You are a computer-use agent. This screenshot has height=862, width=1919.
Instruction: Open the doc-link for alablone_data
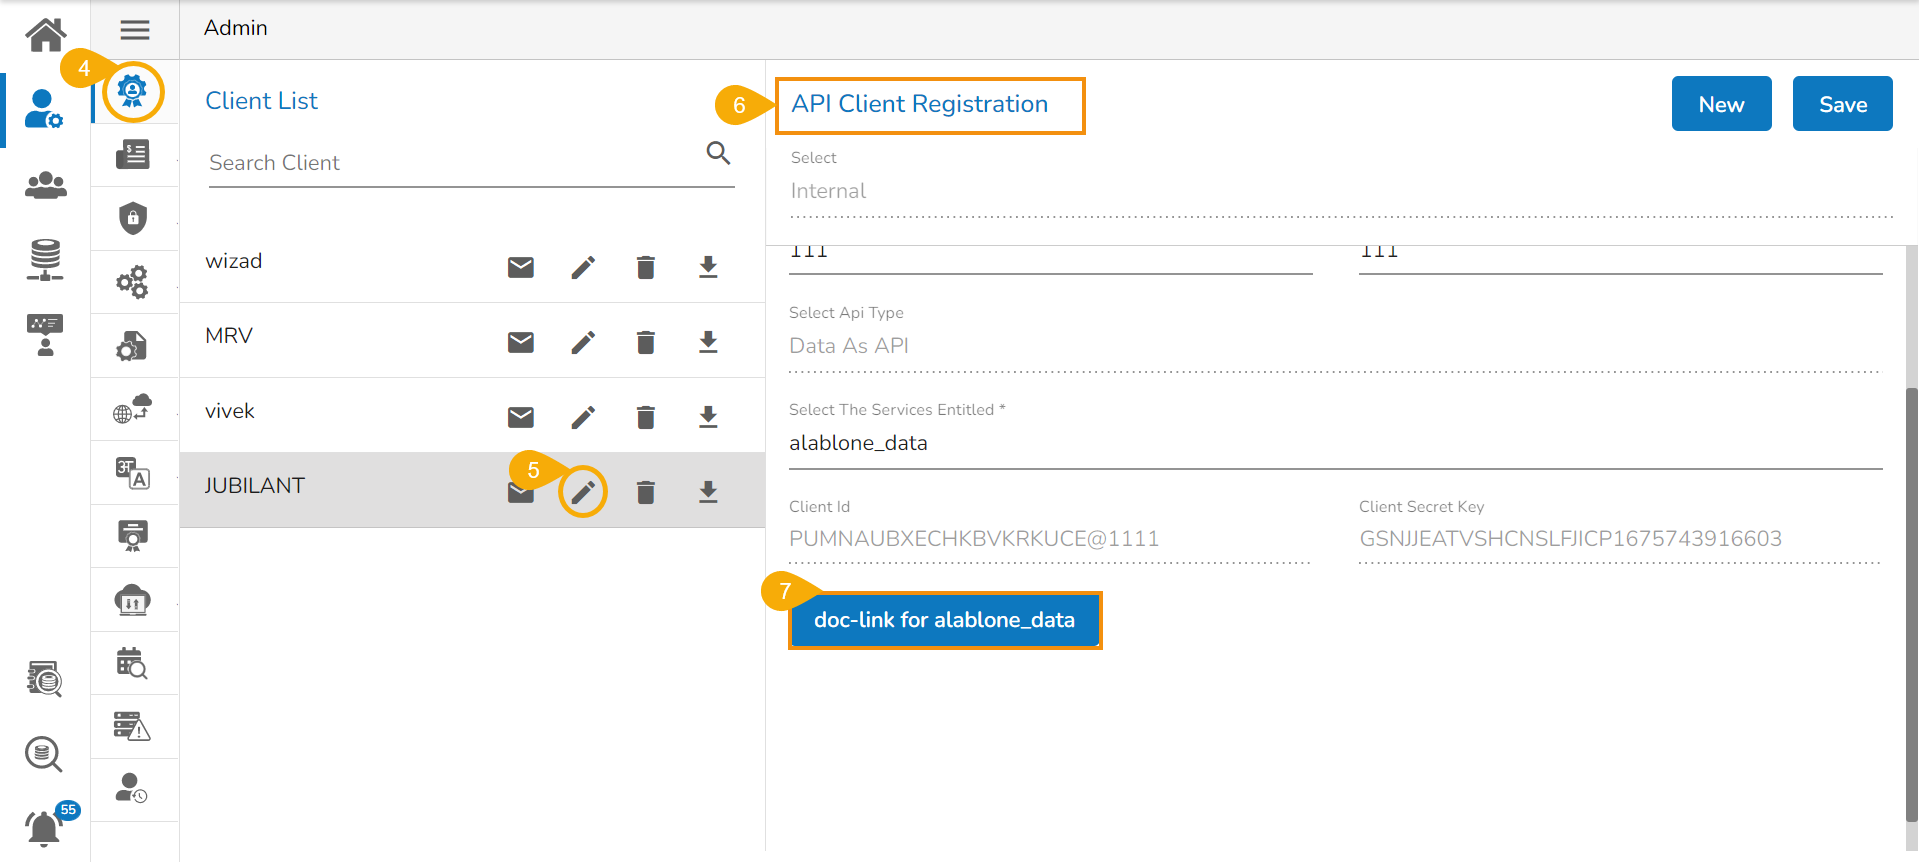(944, 620)
